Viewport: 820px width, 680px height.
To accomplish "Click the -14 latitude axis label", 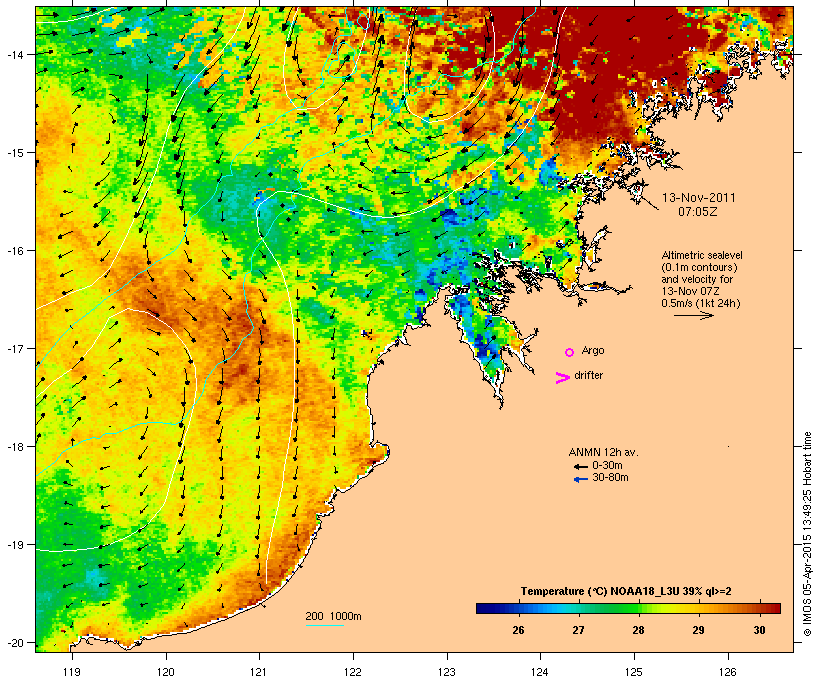I will click(14, 54).
